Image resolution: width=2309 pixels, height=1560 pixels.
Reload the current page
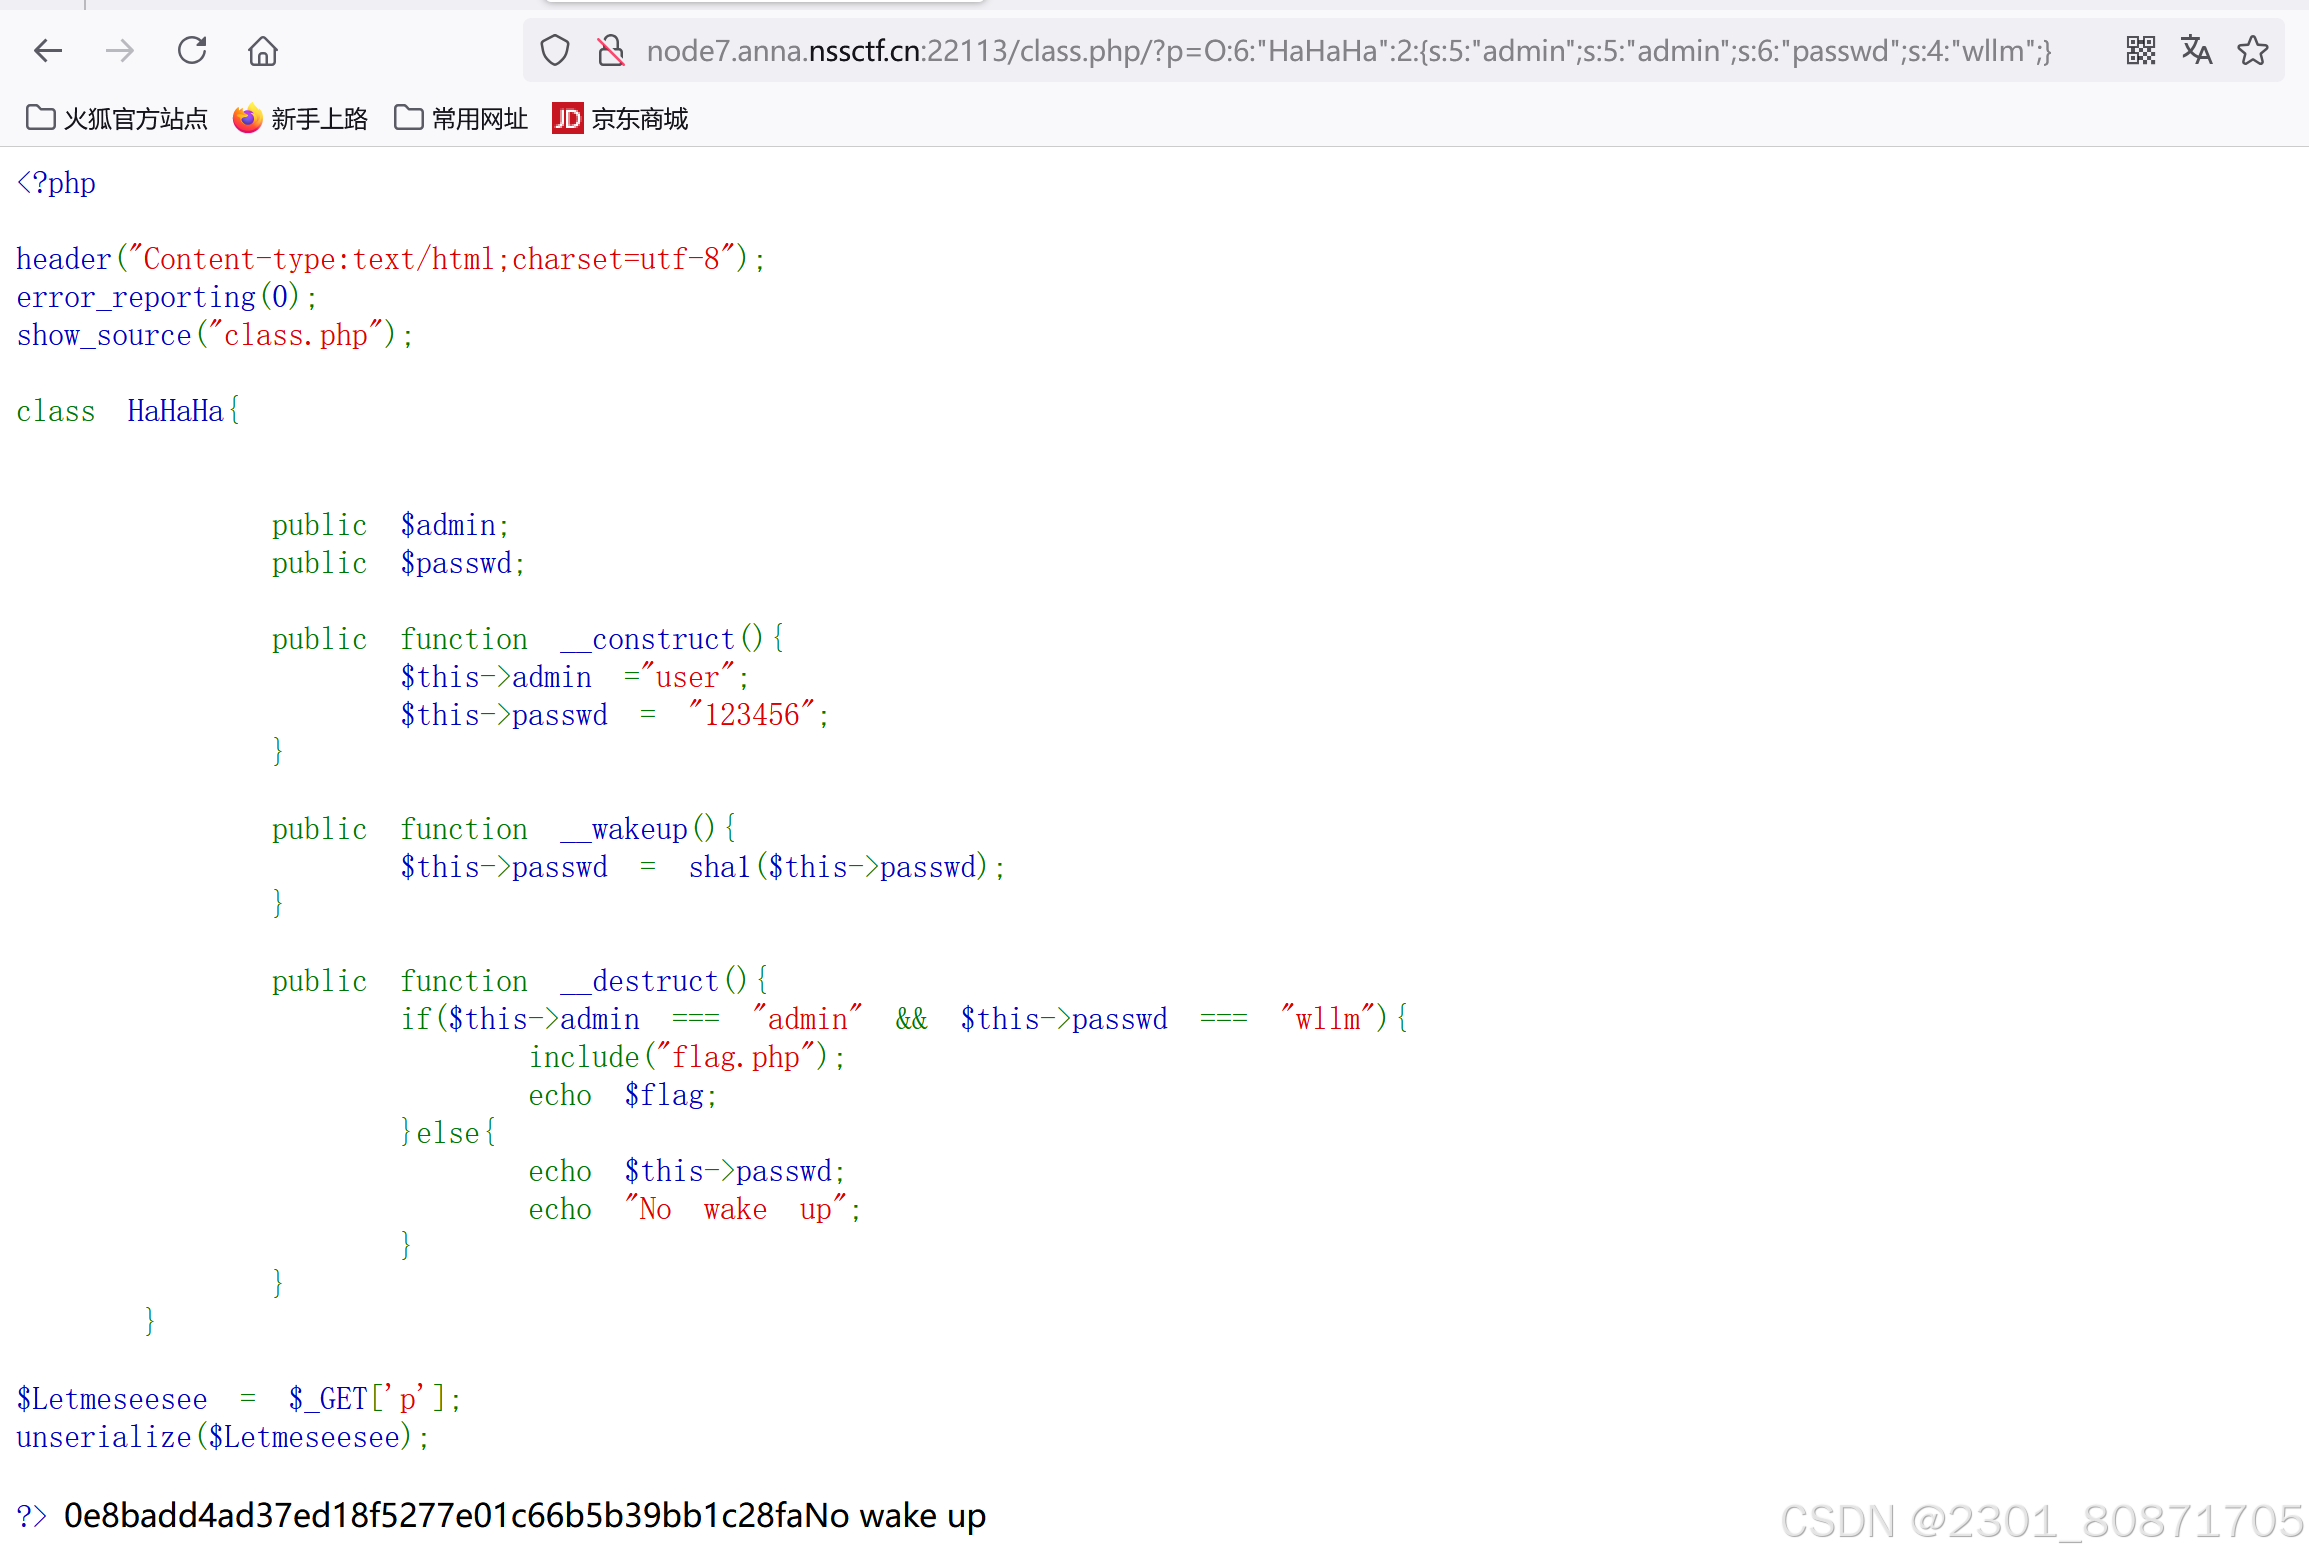[192, 50]
